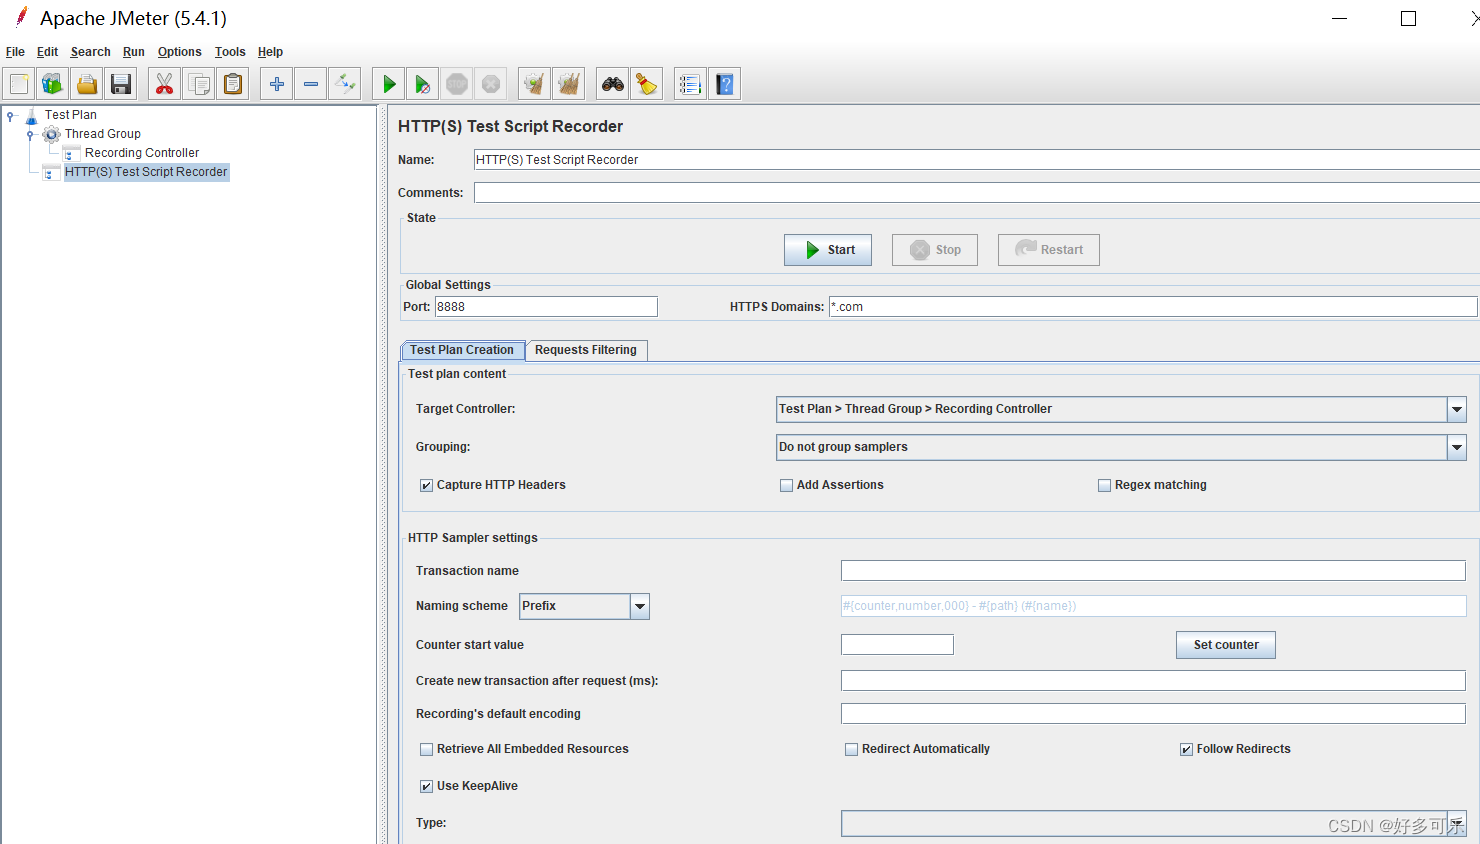Viewport: 1480px width, 844px height.
Task: Start test with green play icon
Action: point(389,84)
